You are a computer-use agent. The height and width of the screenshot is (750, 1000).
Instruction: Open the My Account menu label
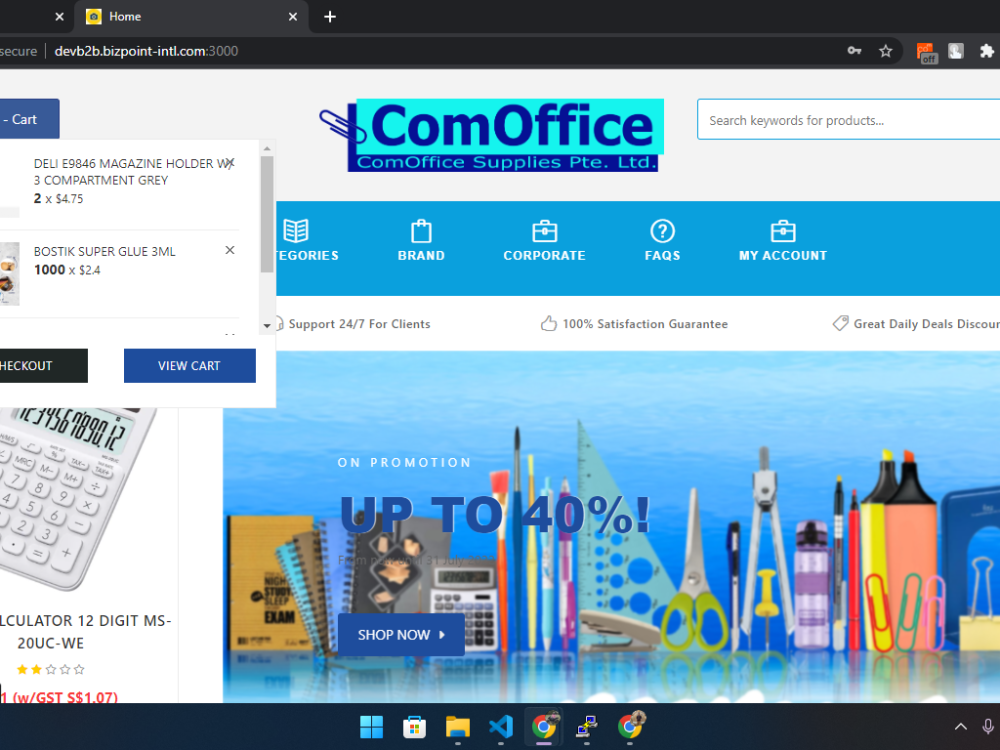[x=783, y=255]
